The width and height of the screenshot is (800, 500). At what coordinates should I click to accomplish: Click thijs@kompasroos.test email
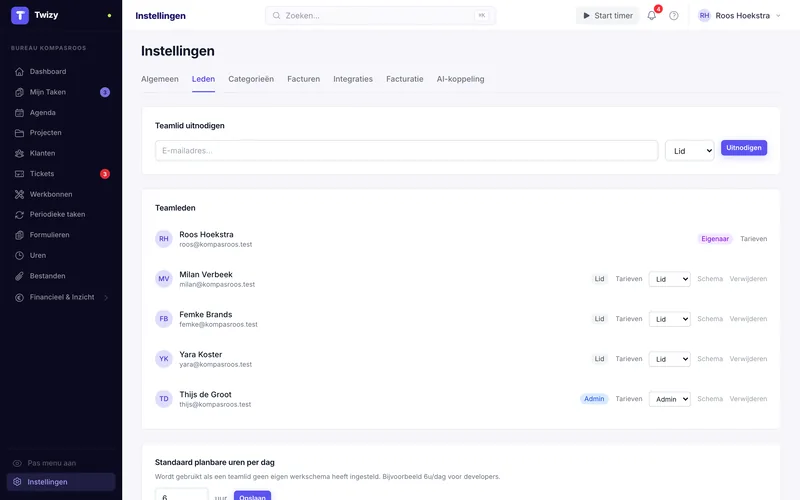[x=215, y=405]
